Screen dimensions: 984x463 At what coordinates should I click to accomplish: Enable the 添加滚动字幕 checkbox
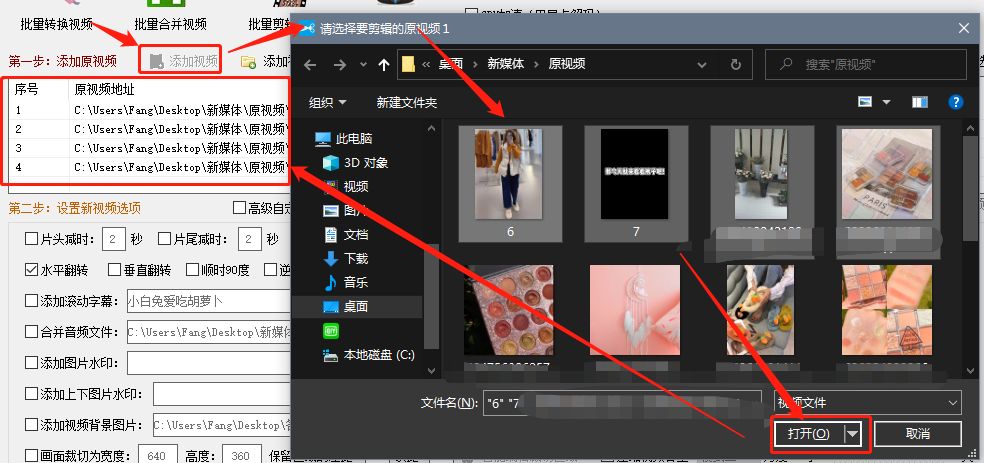(x=31, y=301)
